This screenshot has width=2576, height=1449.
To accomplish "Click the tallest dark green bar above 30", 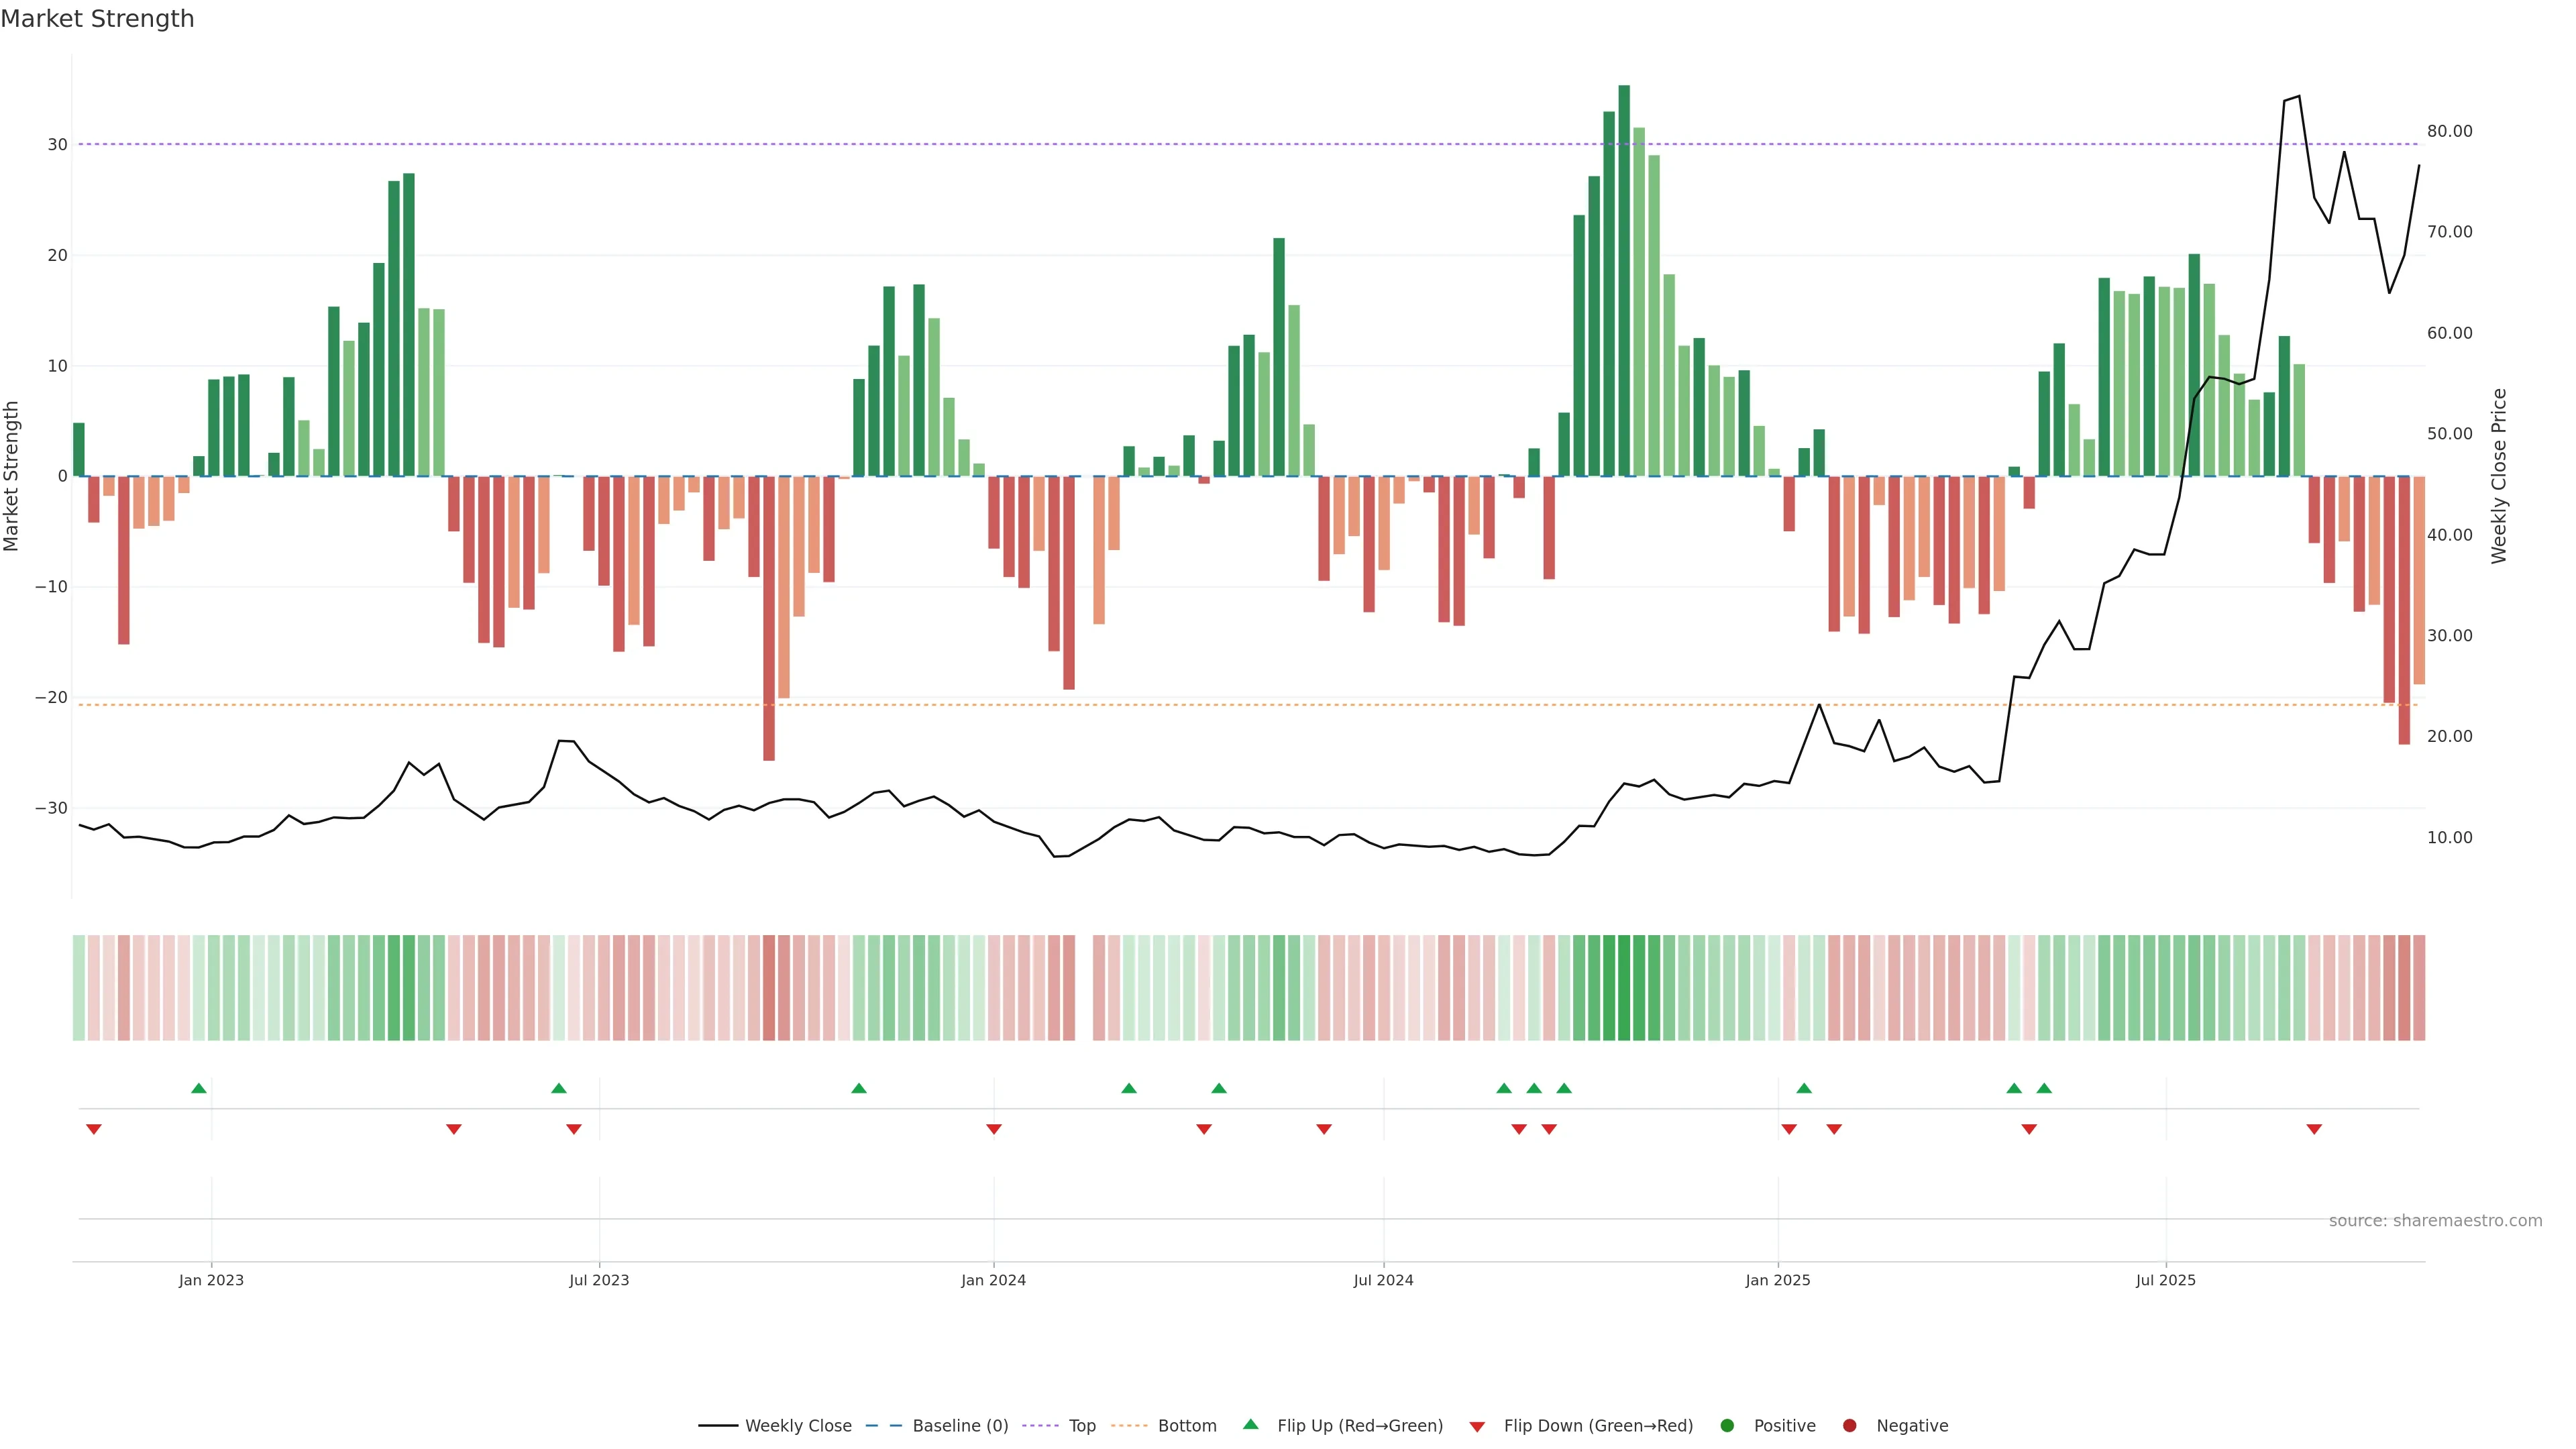I will point(1624,280).
